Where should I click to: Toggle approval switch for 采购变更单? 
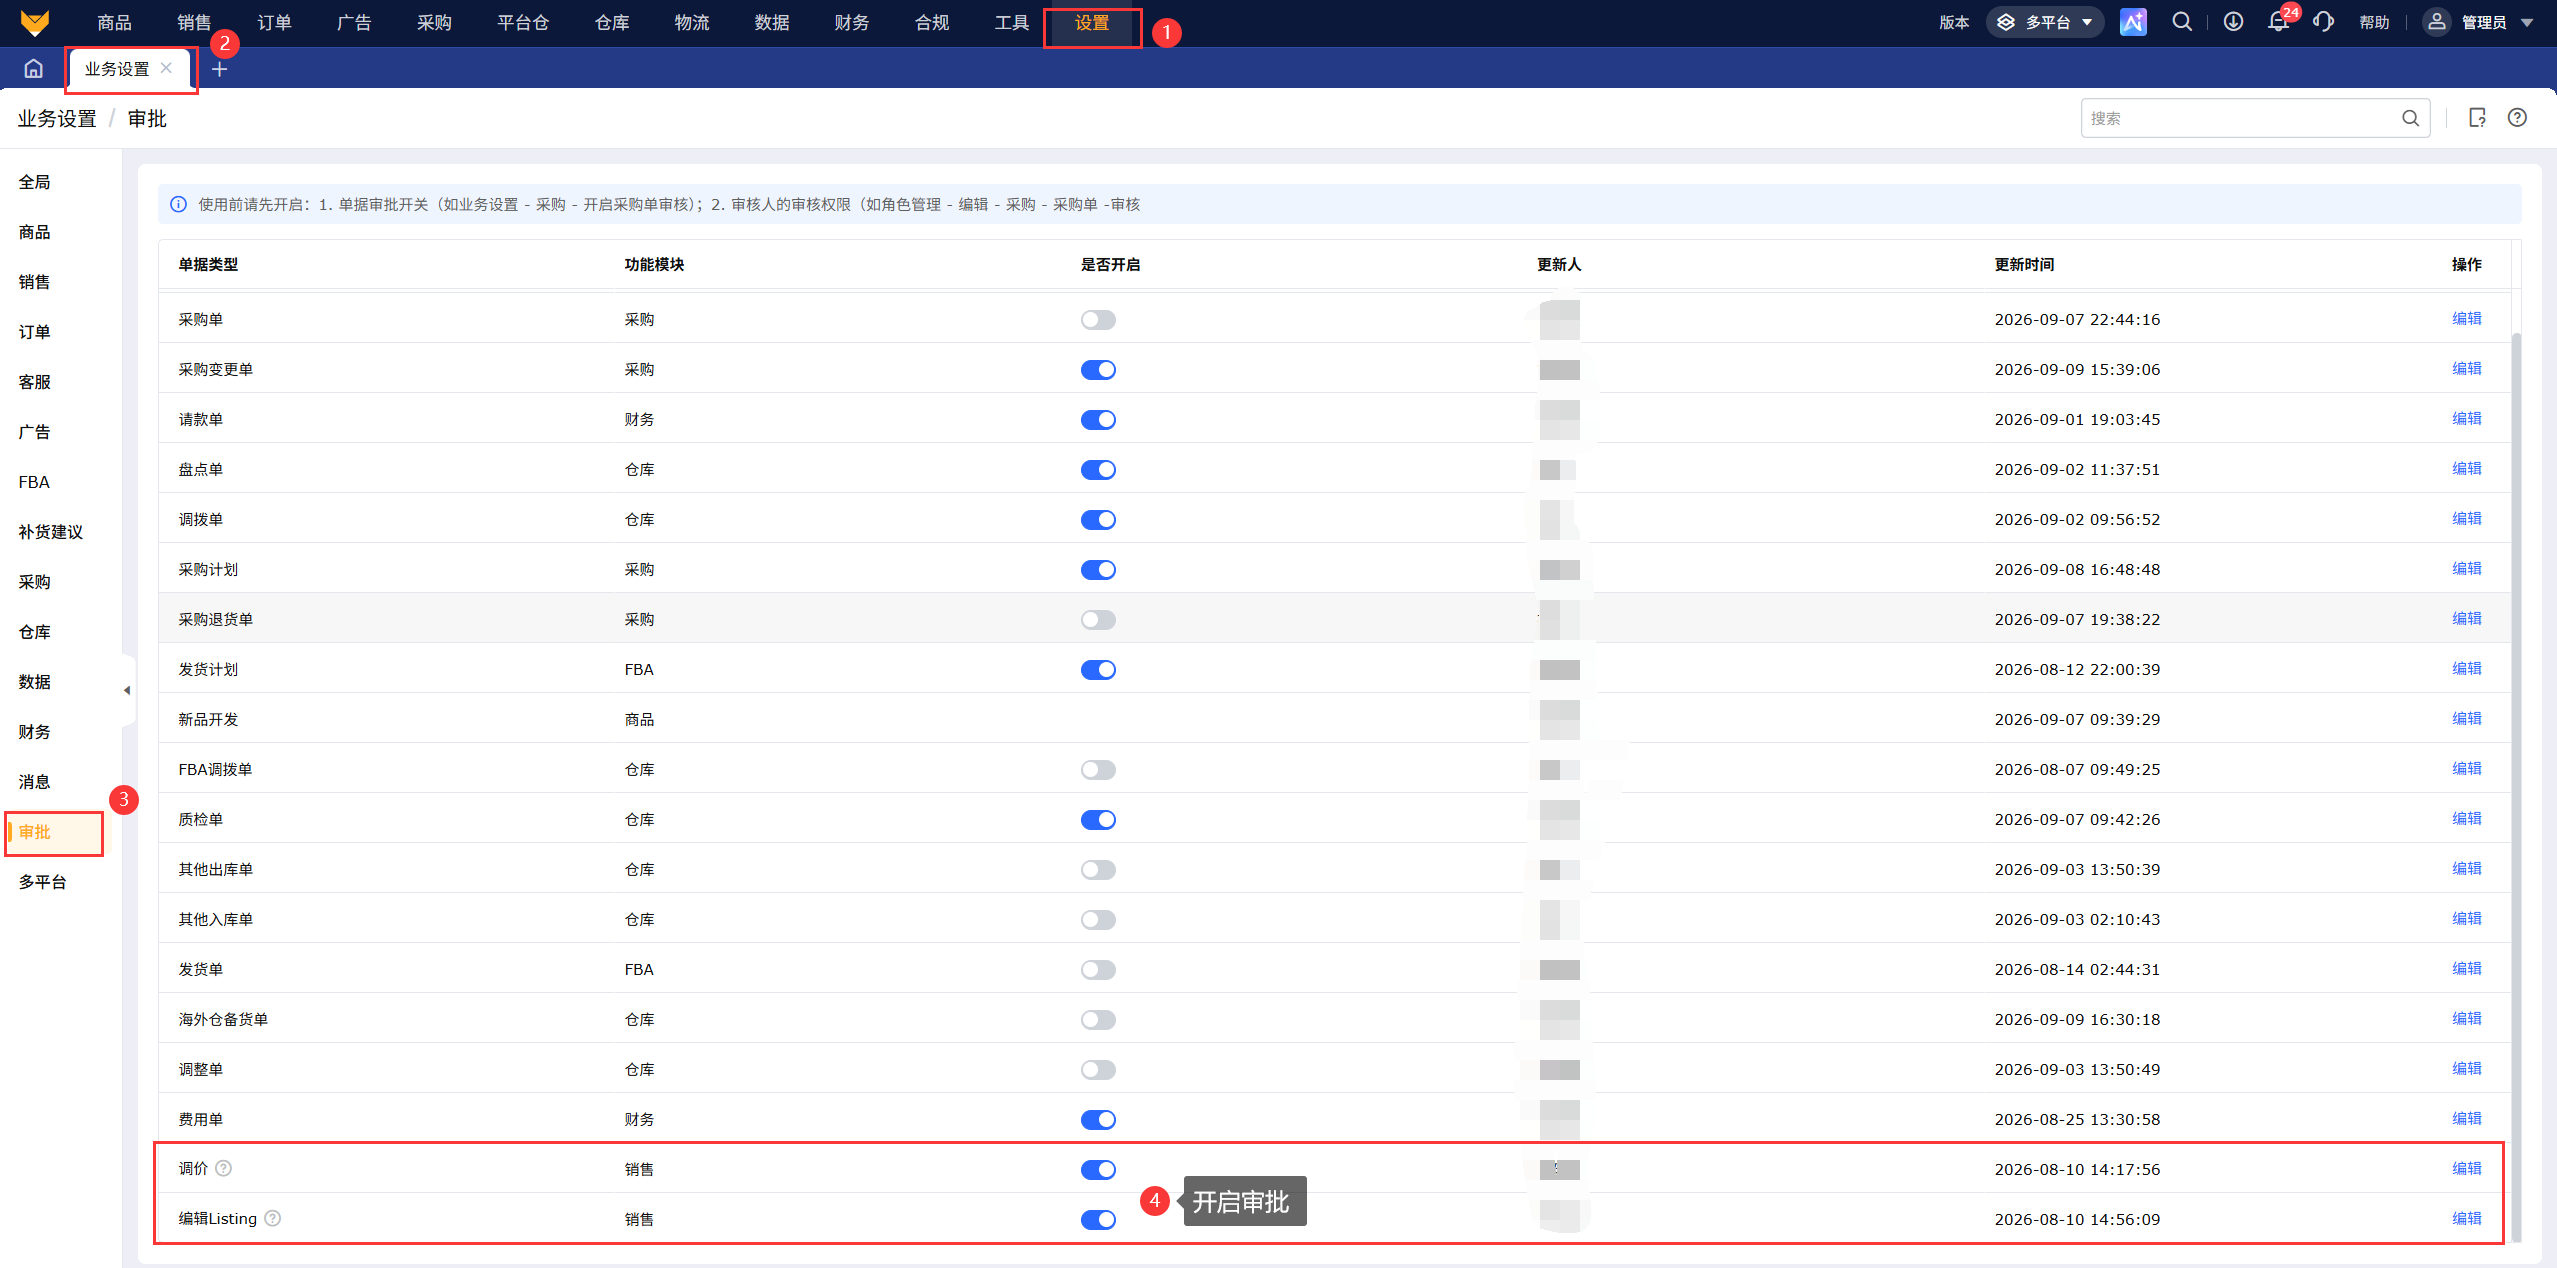click(1098, 370)
